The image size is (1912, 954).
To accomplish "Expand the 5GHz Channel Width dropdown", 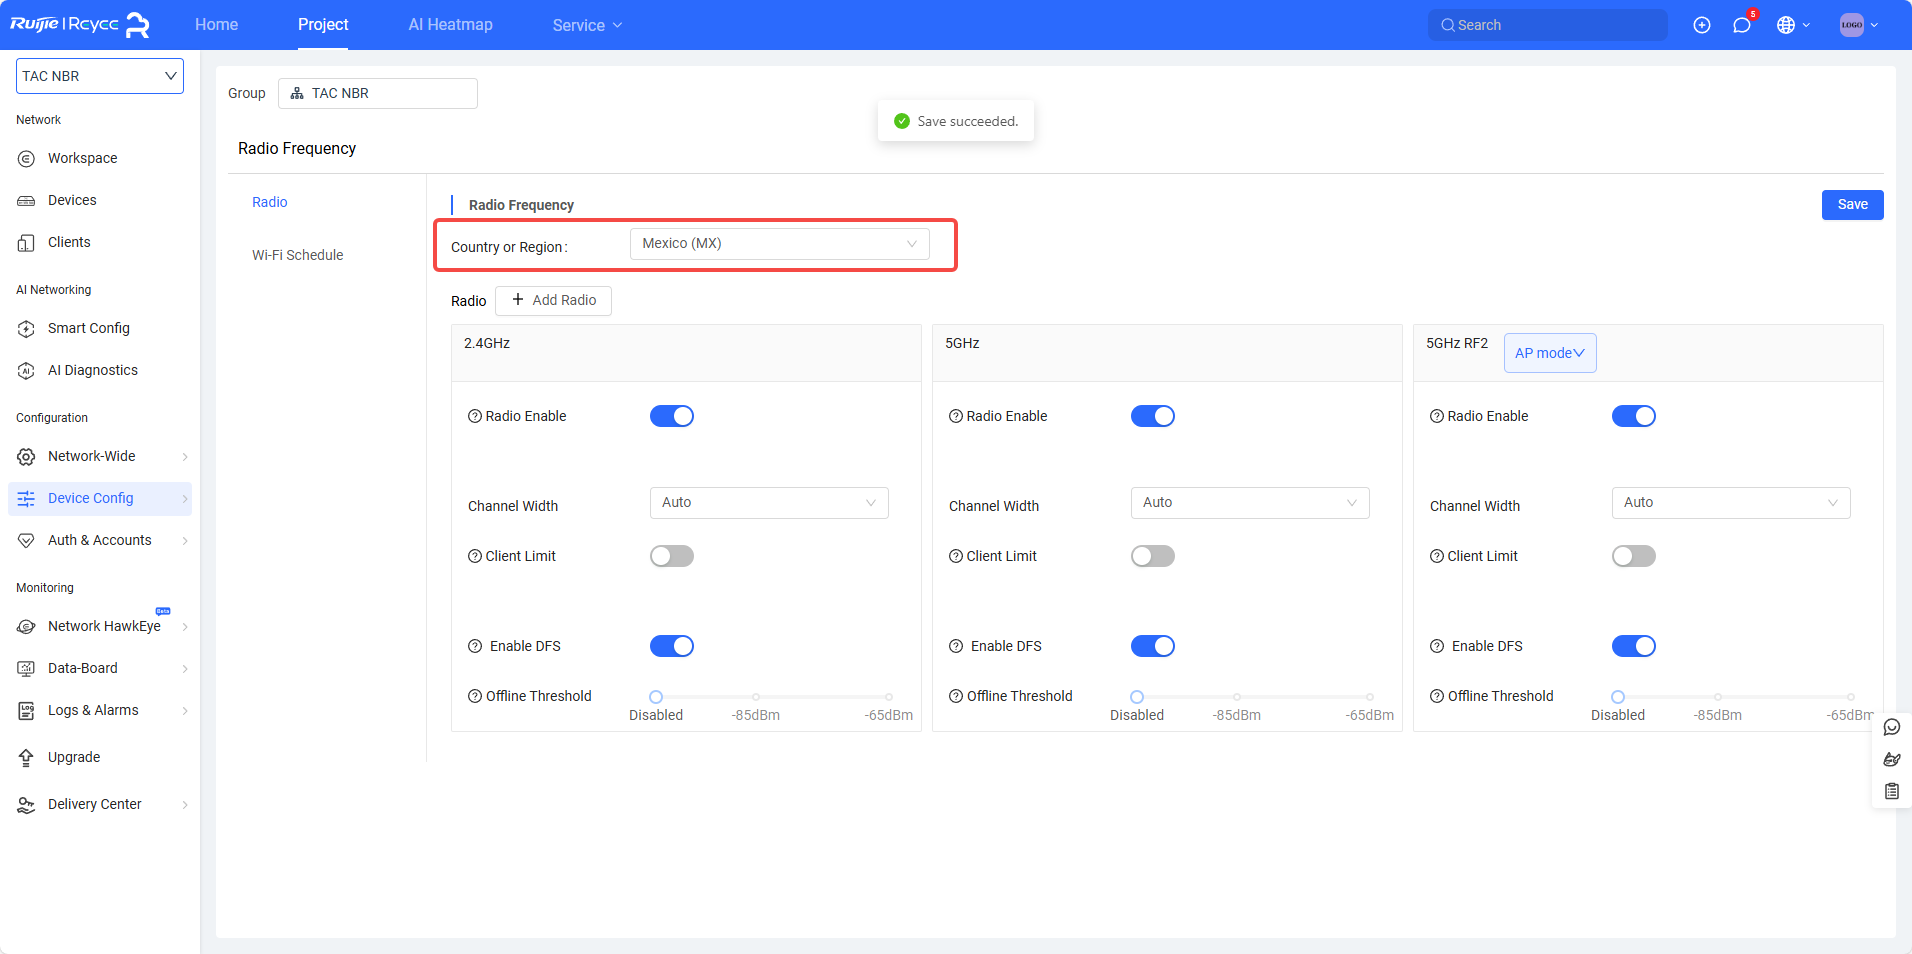I will 1249,503.
